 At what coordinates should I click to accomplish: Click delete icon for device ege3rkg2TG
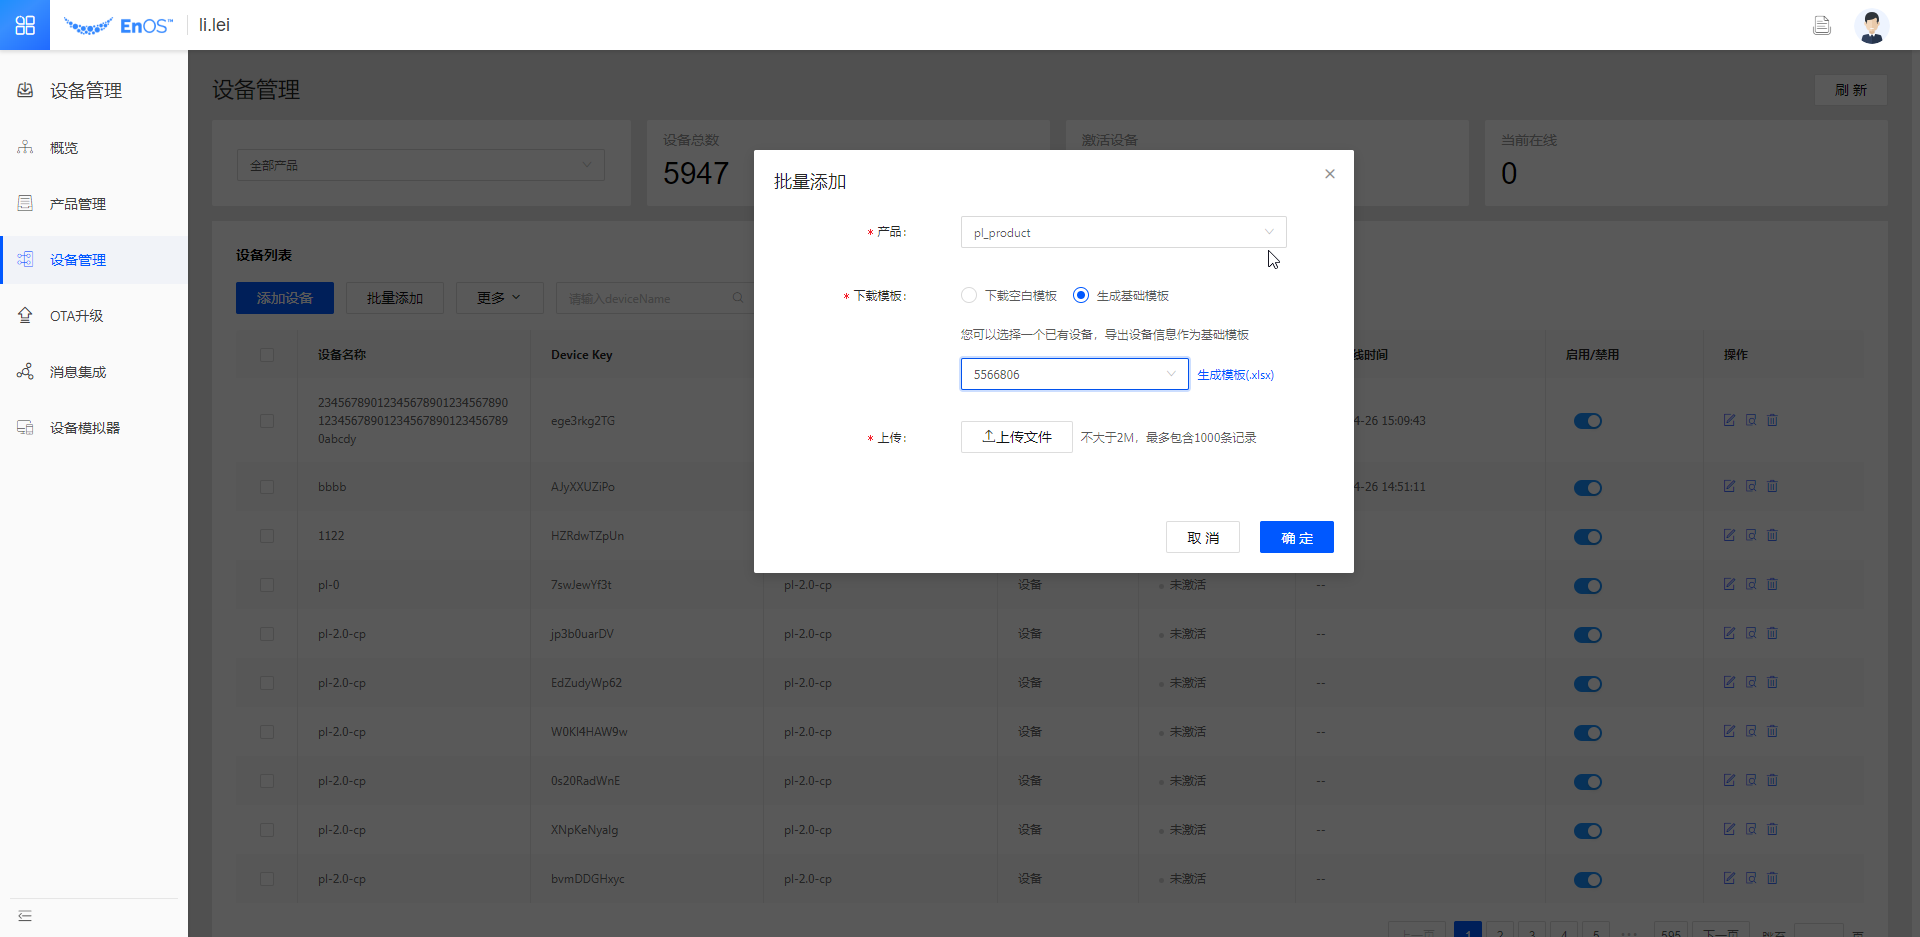(1772, 420)
